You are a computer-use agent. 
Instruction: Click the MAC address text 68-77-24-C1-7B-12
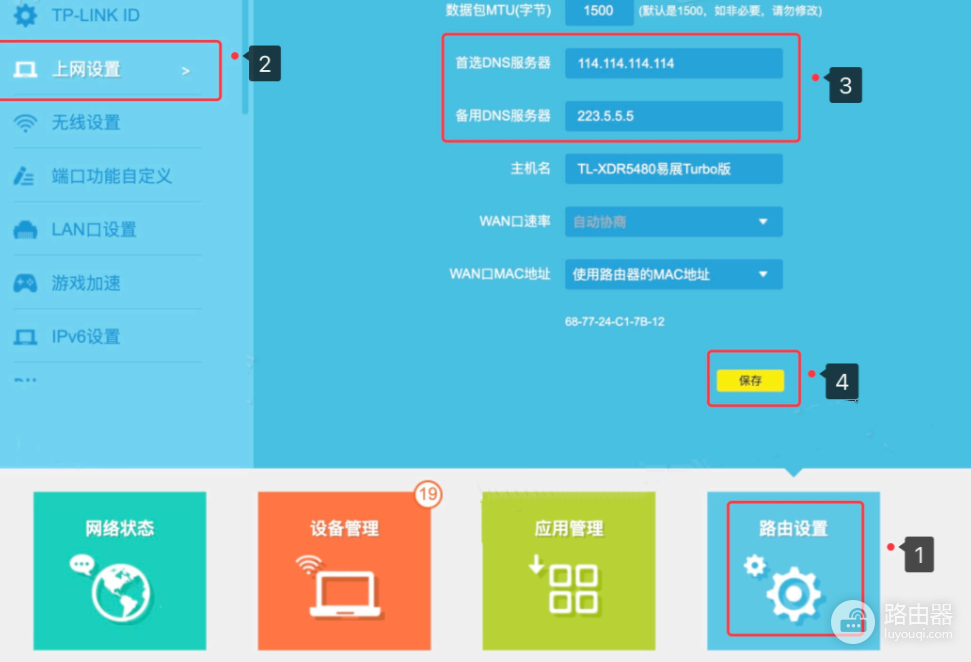[614, 321]
